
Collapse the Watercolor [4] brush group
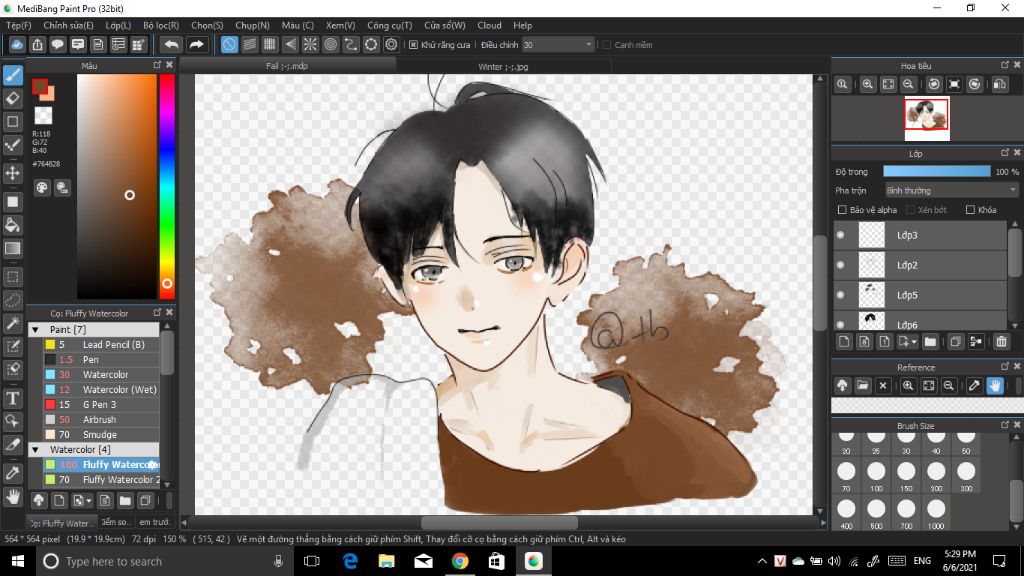[35, 450]
